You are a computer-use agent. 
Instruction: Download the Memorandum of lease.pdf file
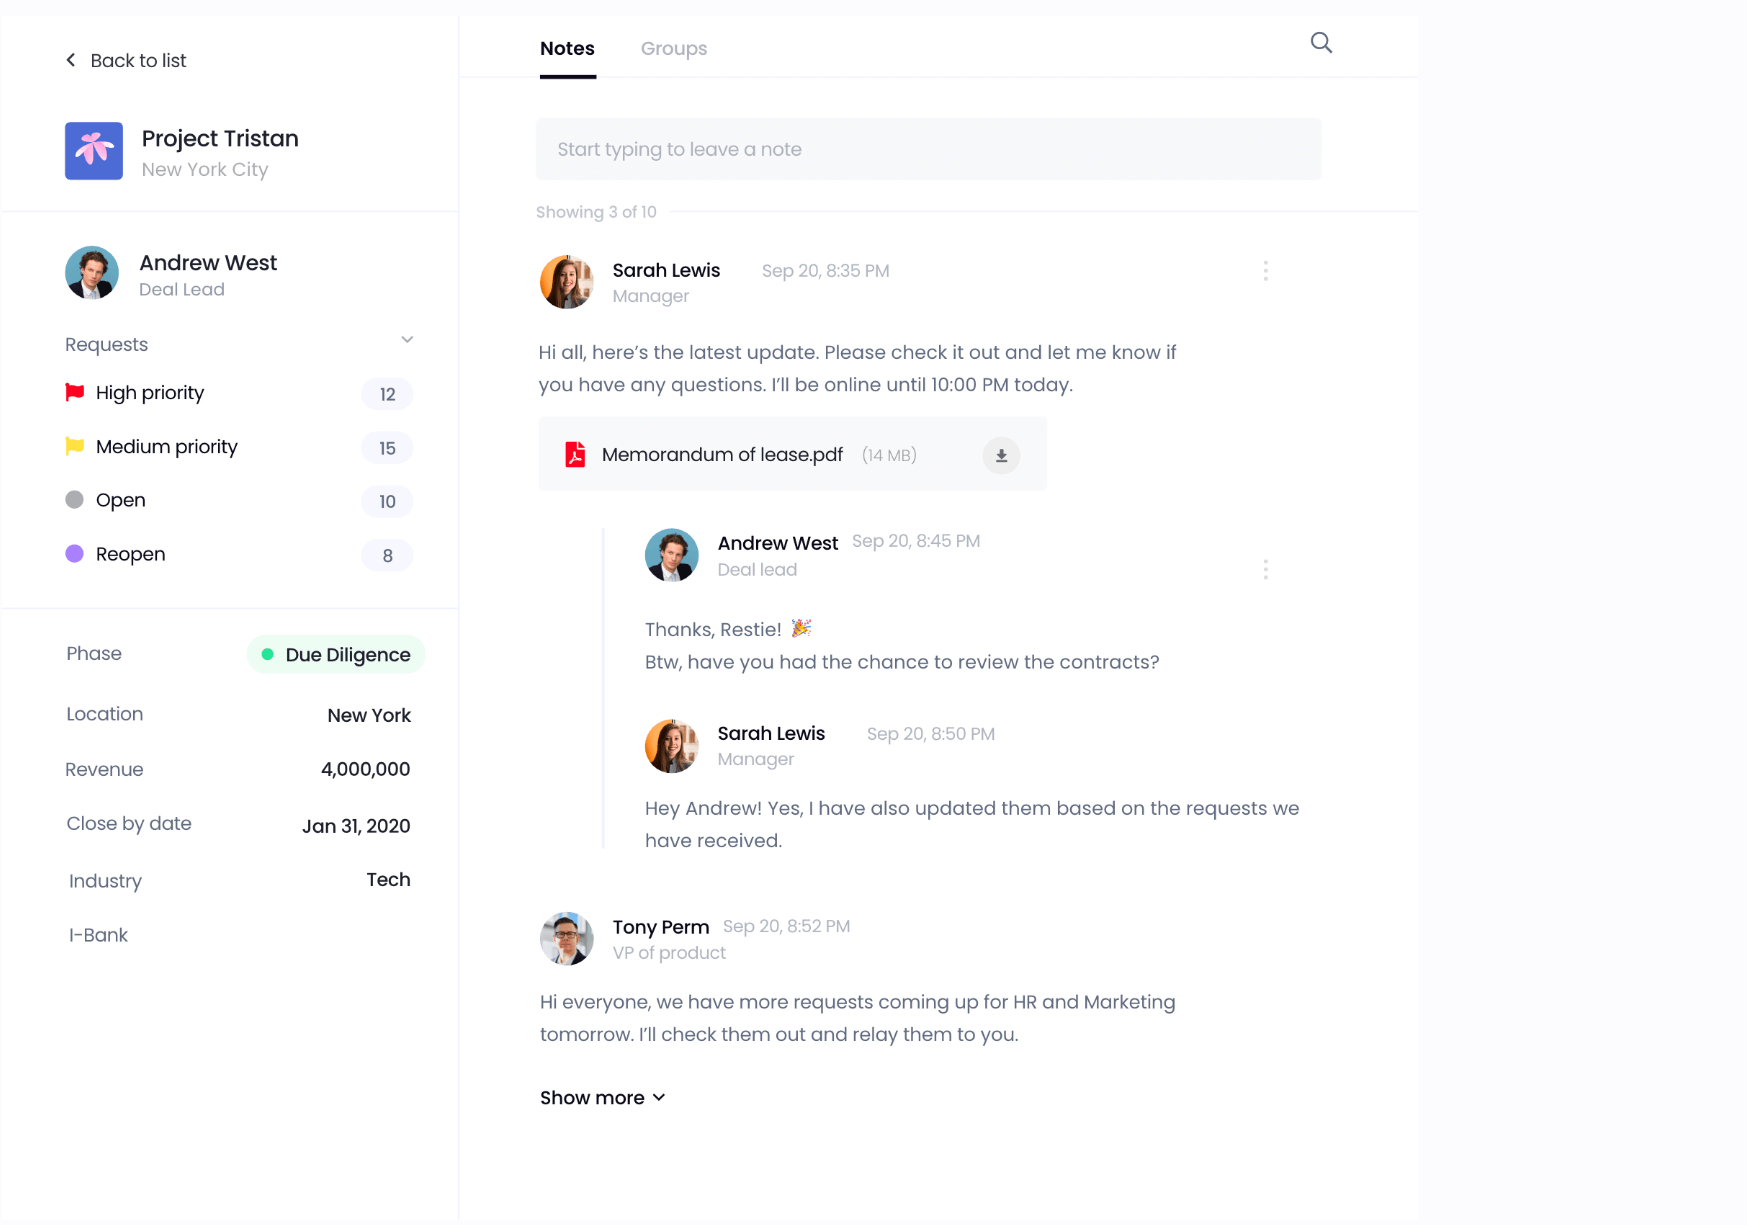(x=1000, y=454)
